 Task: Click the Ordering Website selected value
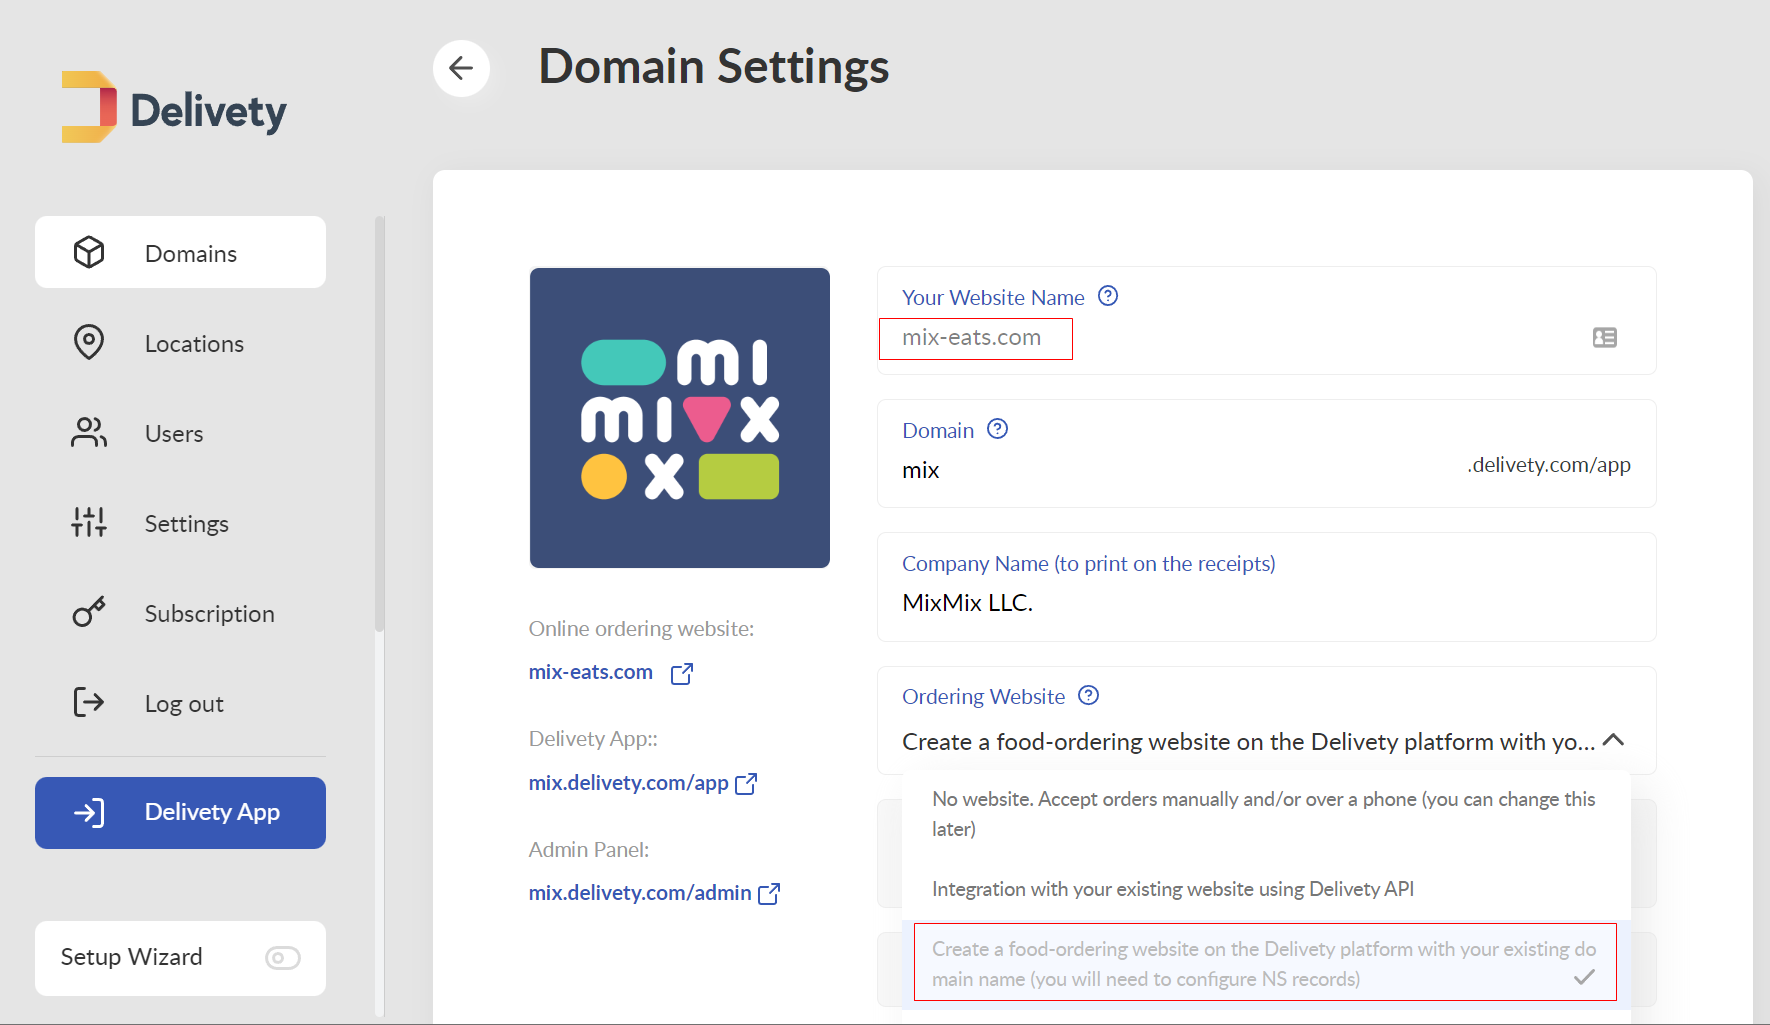pyautogui.click(x=1248, y=742)
